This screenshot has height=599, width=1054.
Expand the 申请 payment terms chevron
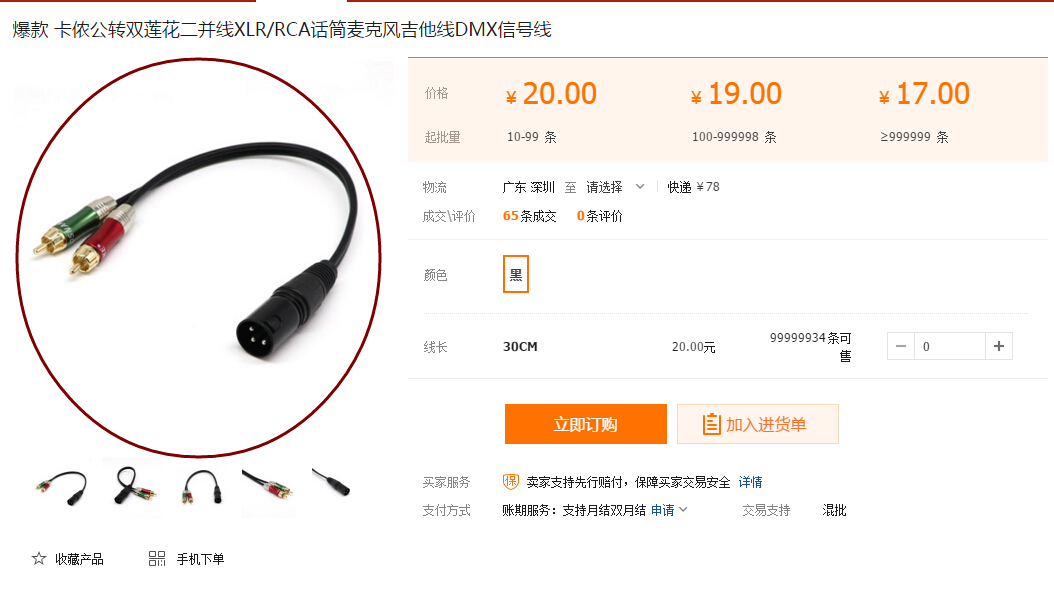[x=684, y=510]
